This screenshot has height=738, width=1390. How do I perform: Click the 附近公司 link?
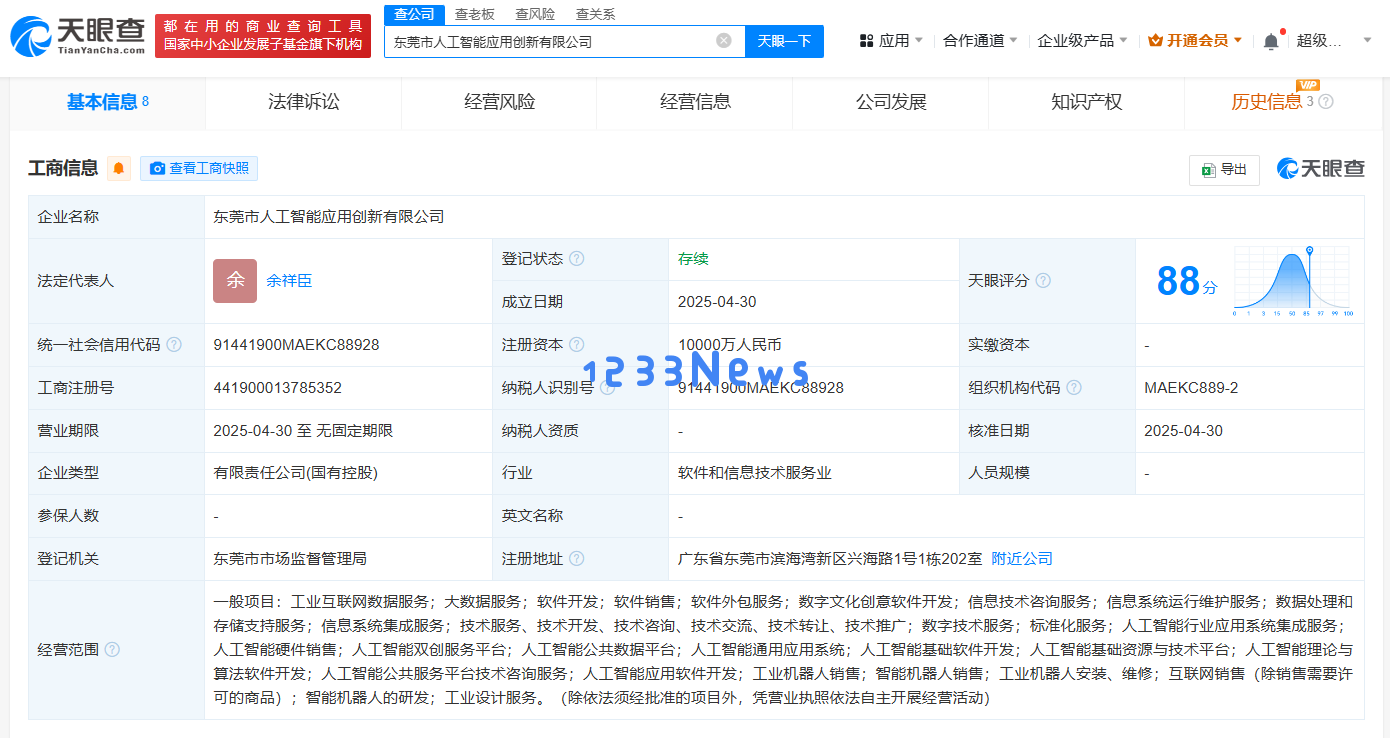coord(1022,559)
